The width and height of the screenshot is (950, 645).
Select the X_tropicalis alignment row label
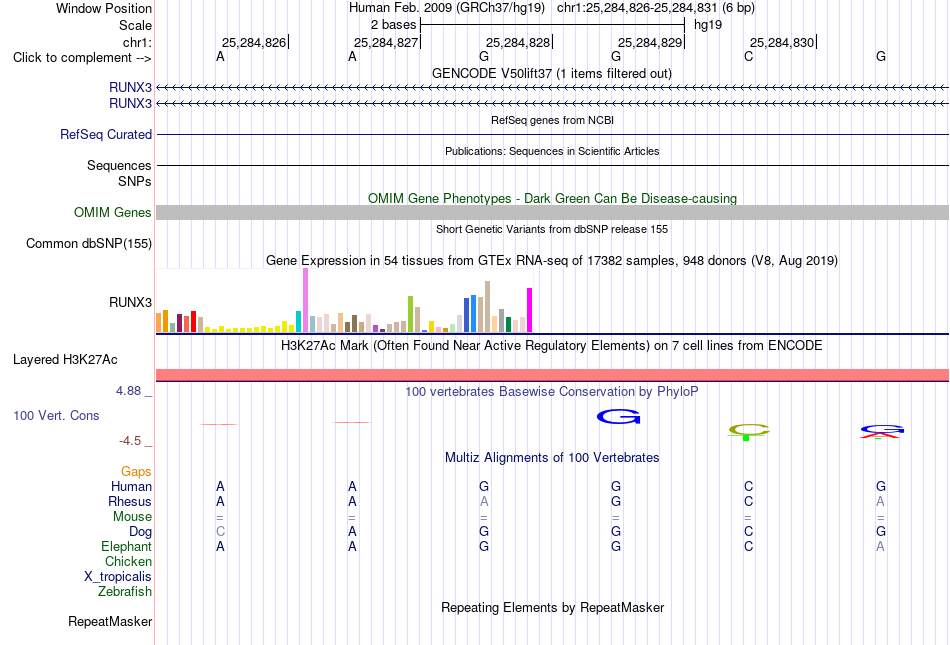tap(118, 577)
